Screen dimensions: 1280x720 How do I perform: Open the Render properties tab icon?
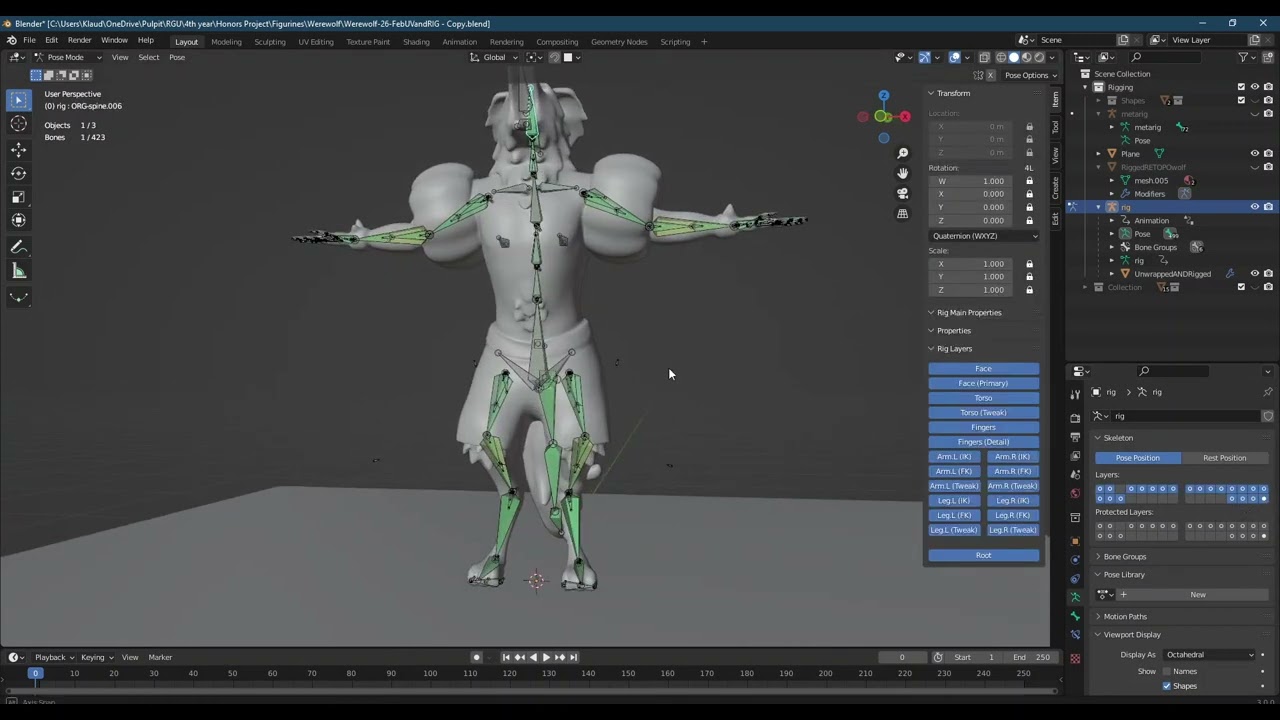tap(1075, 418)
